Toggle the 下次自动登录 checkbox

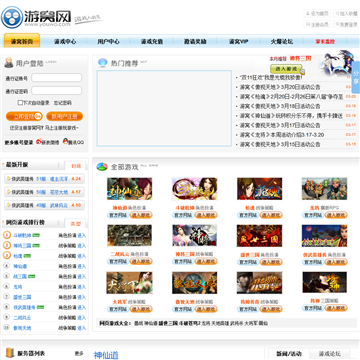(20, 103)
